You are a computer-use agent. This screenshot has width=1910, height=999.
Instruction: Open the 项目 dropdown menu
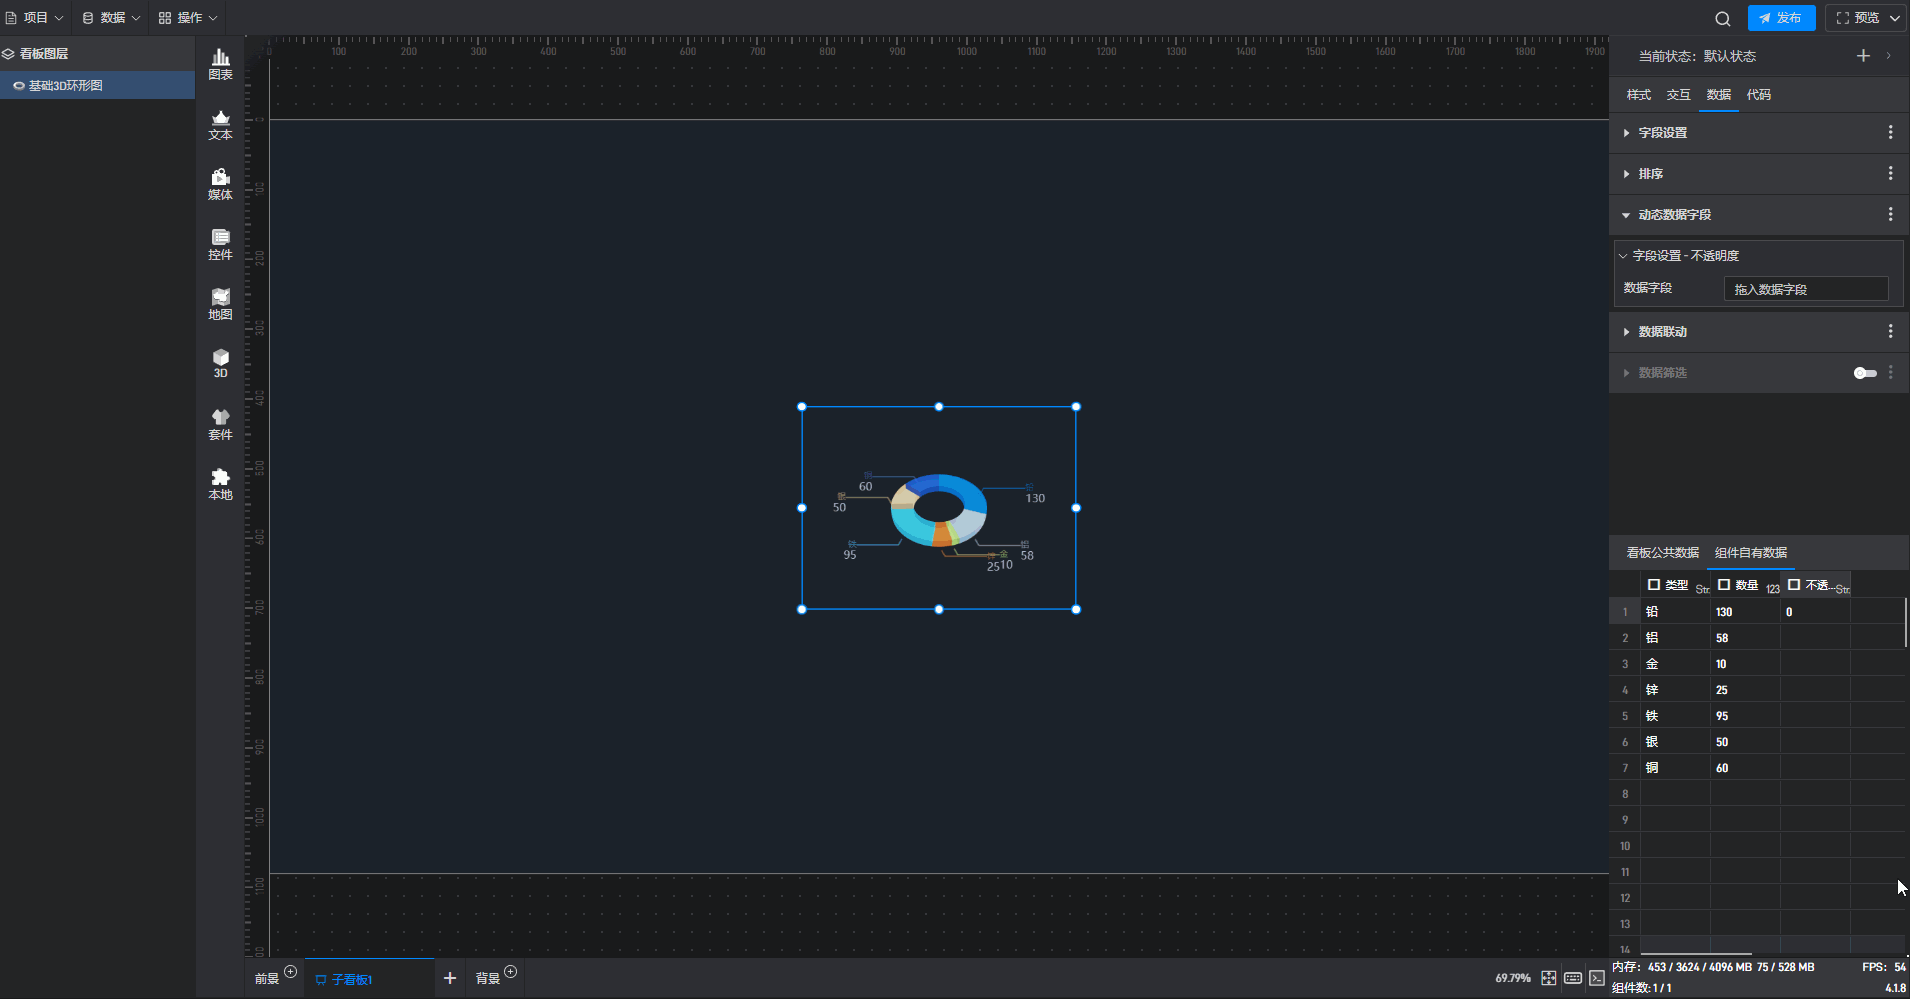click(x=35, y=18)
